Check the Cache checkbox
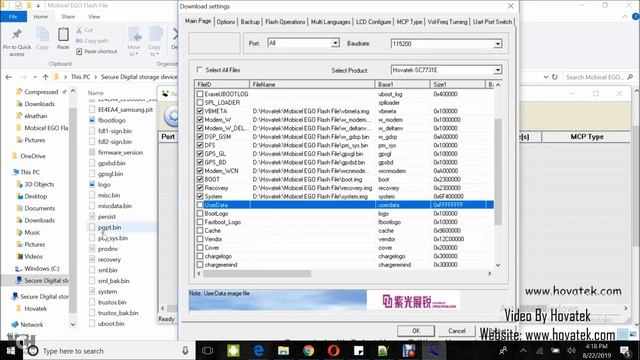640x360 pixels. pos(200,231)
